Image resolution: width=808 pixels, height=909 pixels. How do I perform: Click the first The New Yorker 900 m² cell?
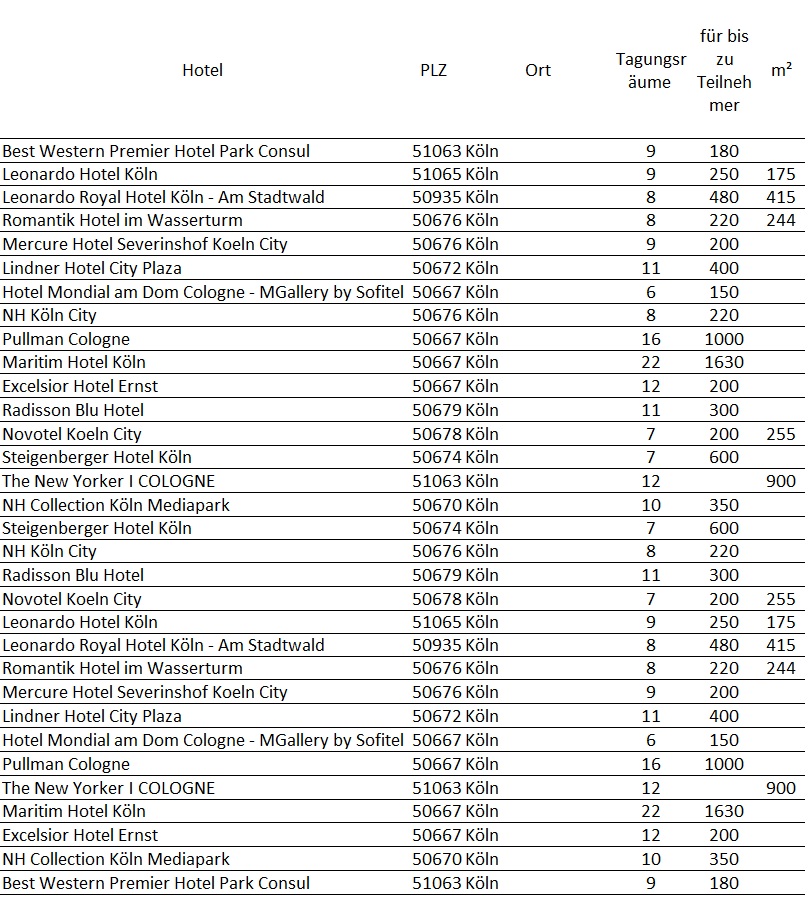[781, 481]
